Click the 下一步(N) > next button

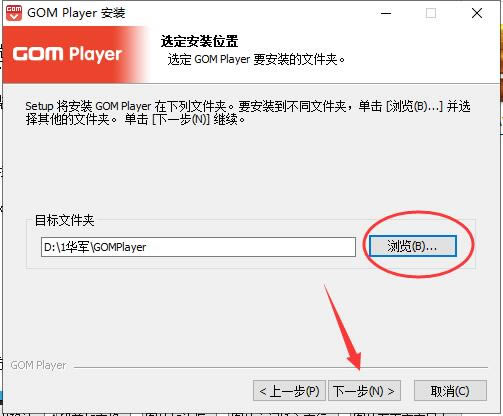click(364, 391)
